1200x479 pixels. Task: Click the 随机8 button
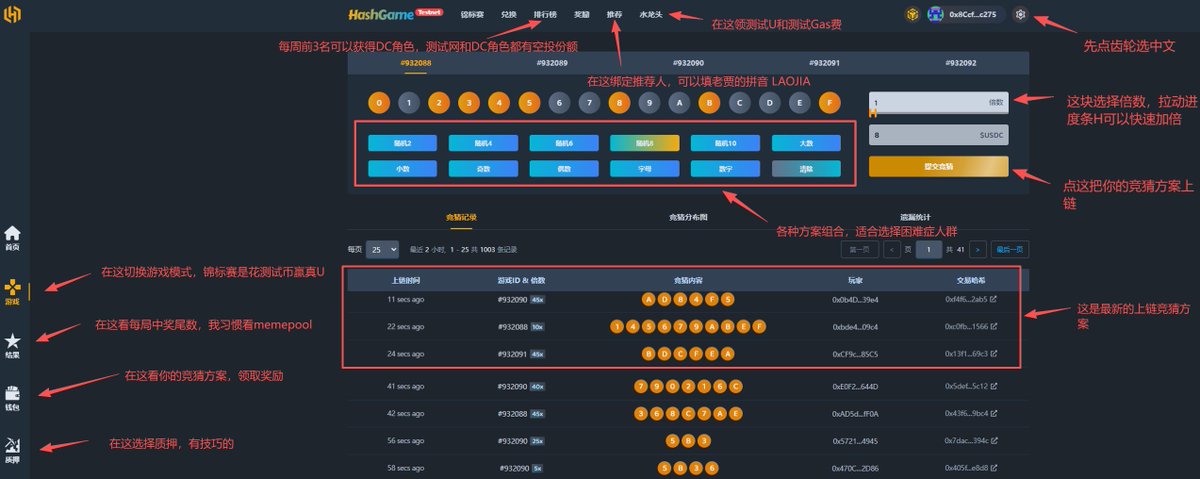tap(645, 144)
